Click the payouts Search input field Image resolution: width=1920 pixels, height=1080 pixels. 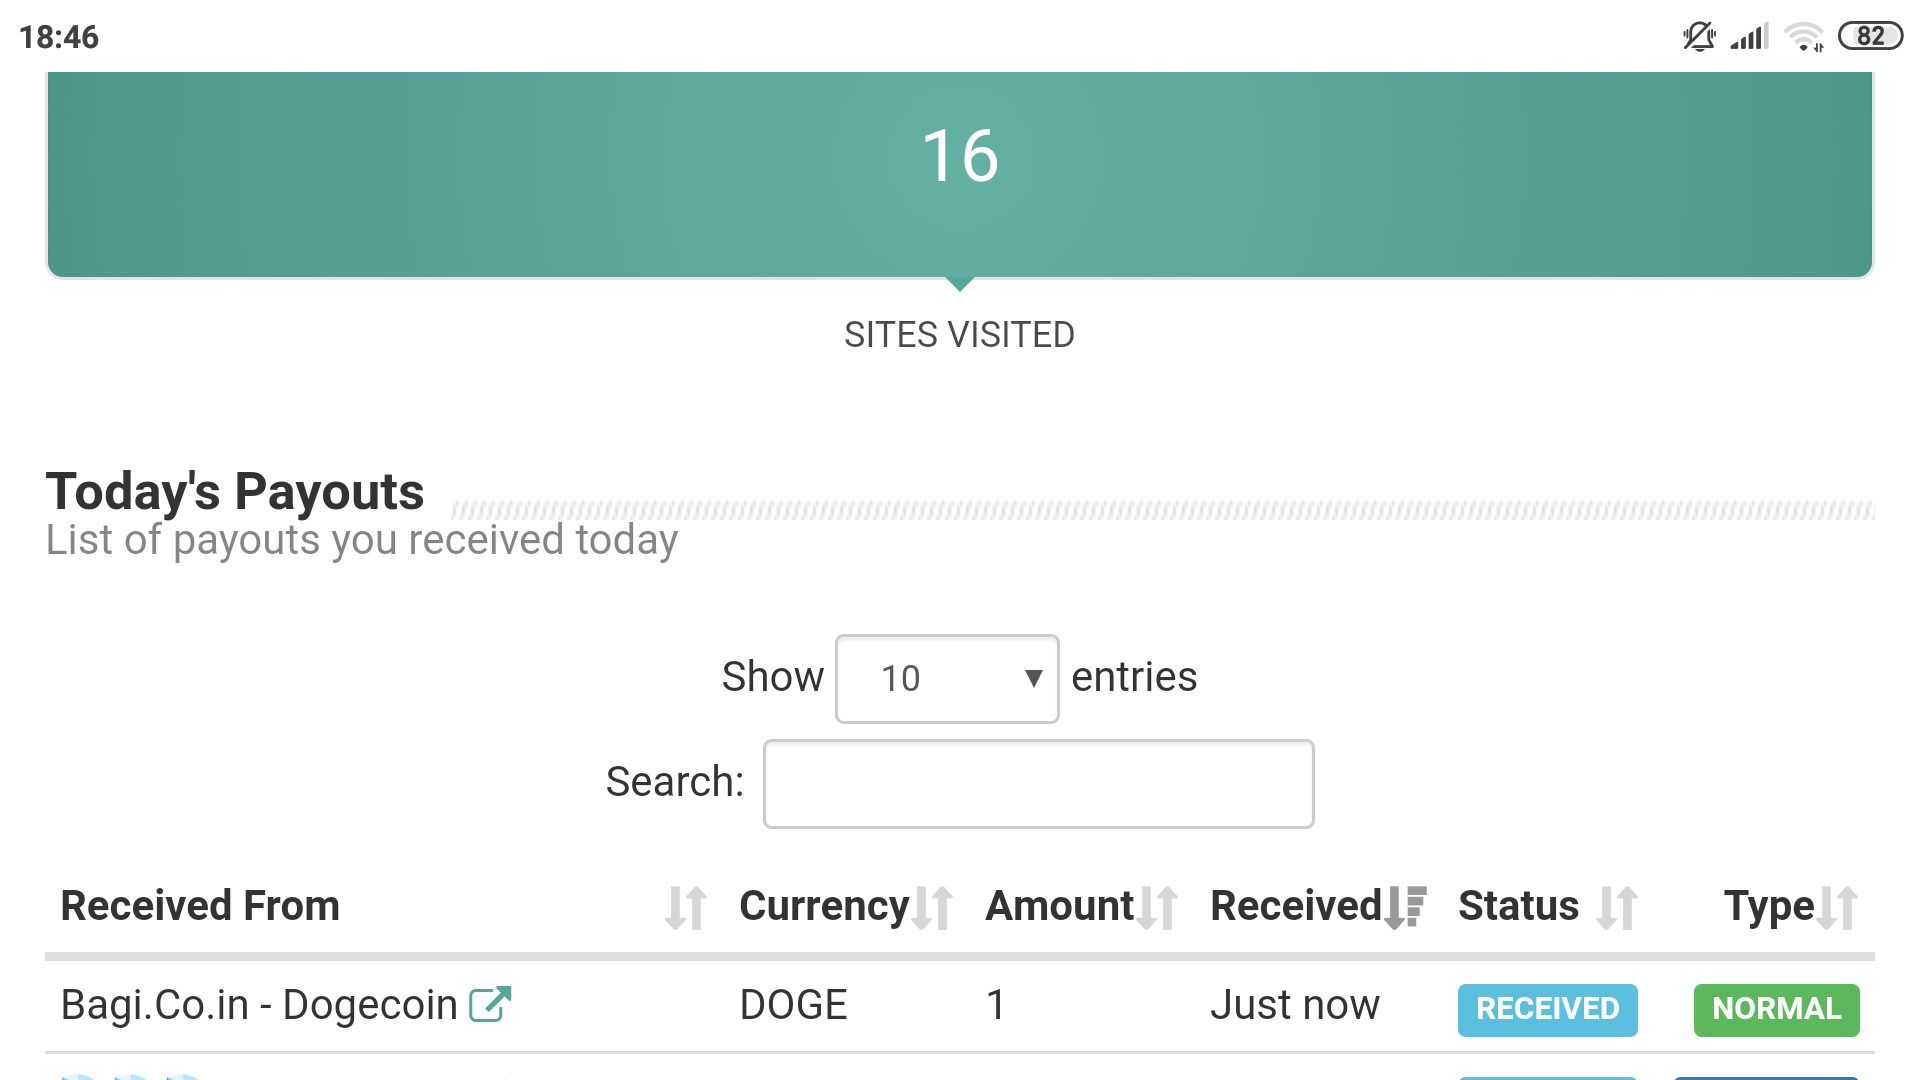(1038, 784)
